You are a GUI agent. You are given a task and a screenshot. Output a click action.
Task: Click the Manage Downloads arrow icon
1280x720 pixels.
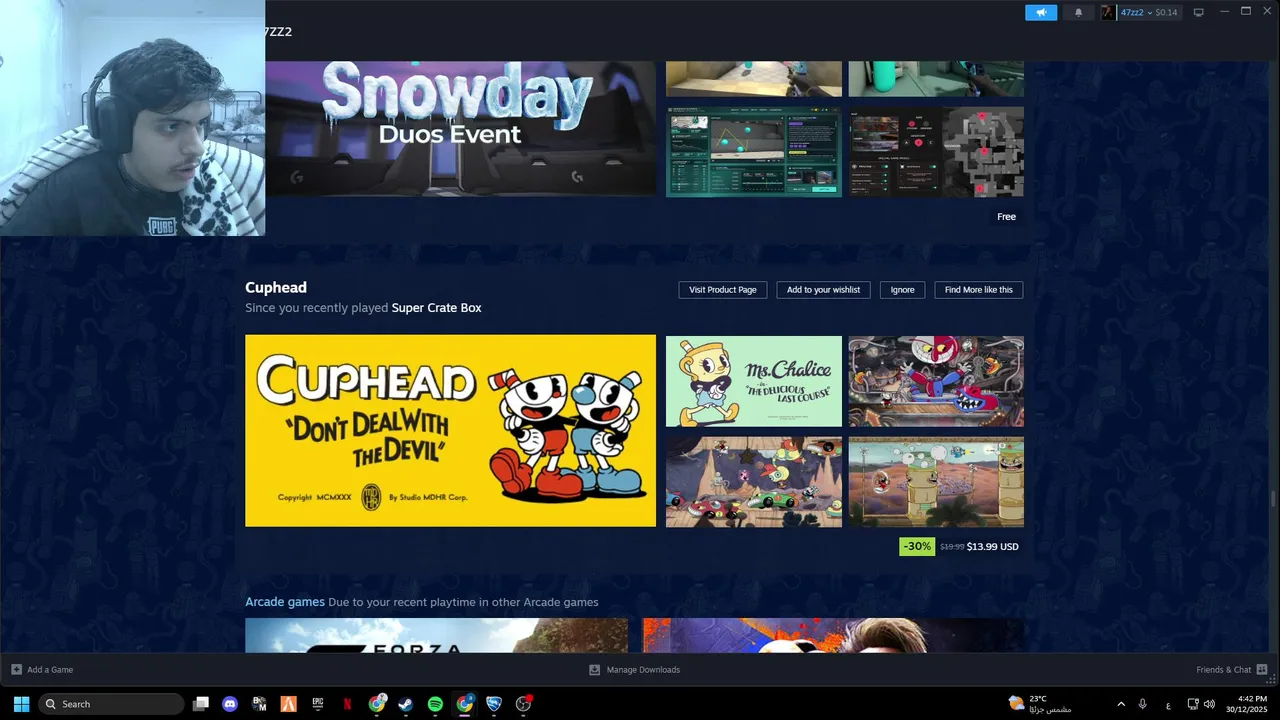(x=595, y=670)
